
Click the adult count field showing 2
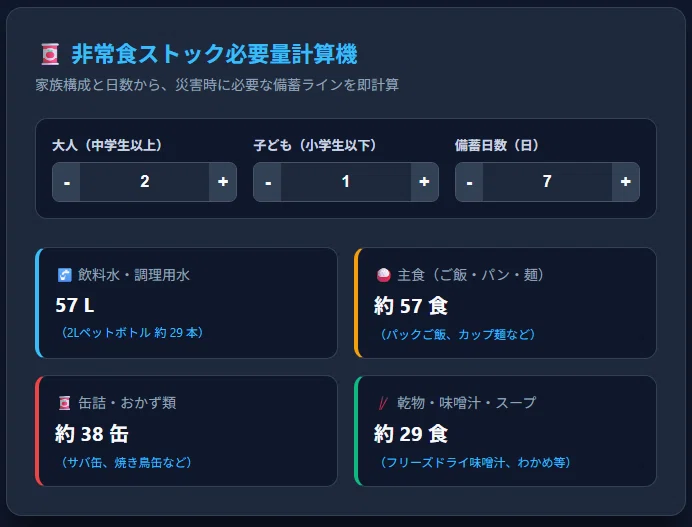(145, 182)
